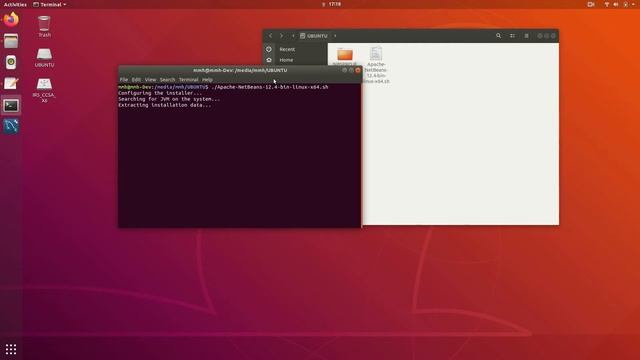Close the terminal window
This screenshot has height=360, width=640.
[x=358, y=70]
